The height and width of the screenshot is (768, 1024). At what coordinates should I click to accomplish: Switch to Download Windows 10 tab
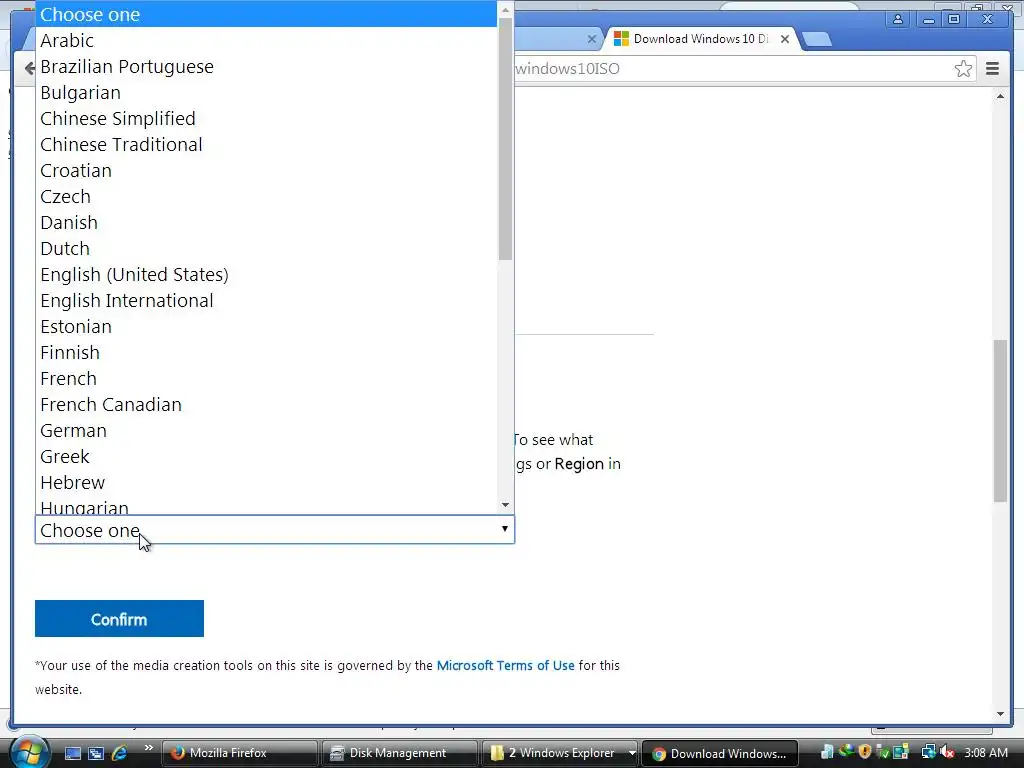pyautogui.click(x=701, y=39)
